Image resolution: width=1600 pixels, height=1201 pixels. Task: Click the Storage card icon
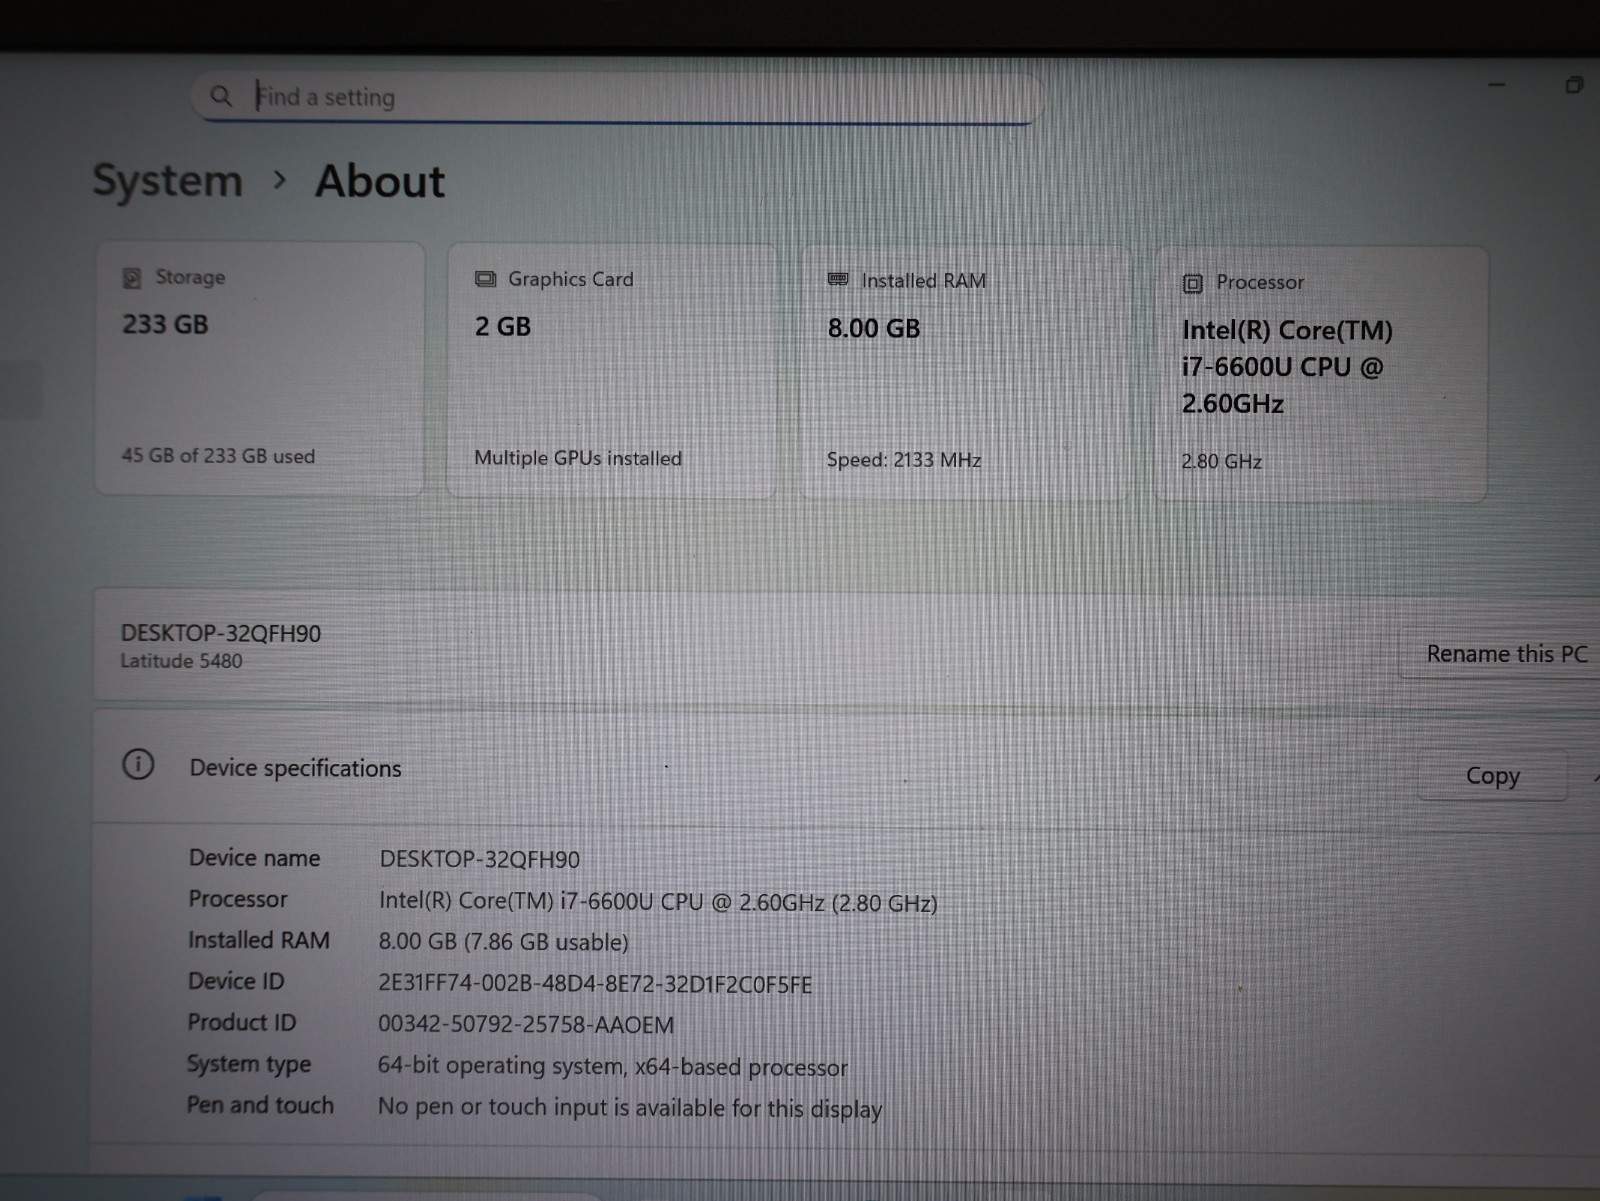[x=132, y=278]
